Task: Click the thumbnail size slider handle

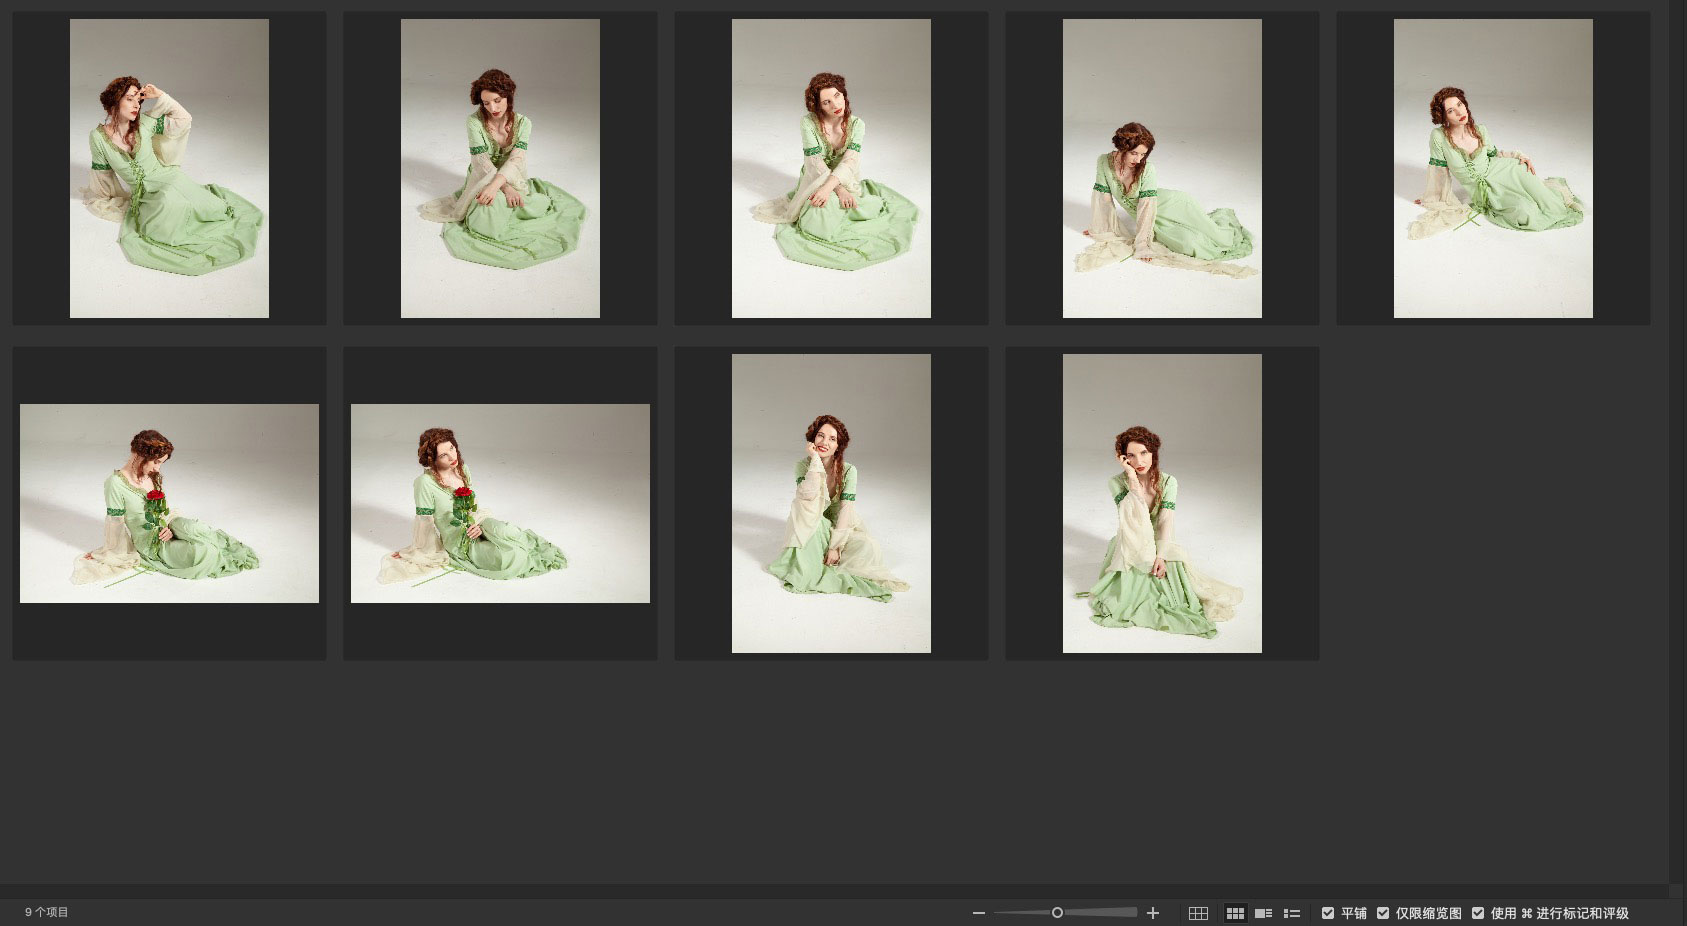Action: [1057, 913]
